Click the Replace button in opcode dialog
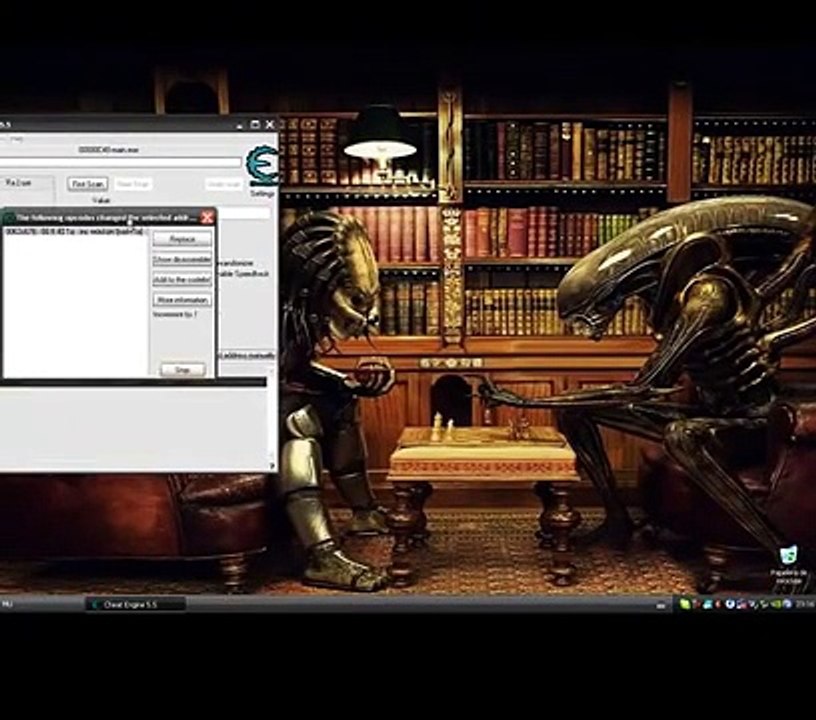This screenshot has height=720, width=816. (182, 239)
